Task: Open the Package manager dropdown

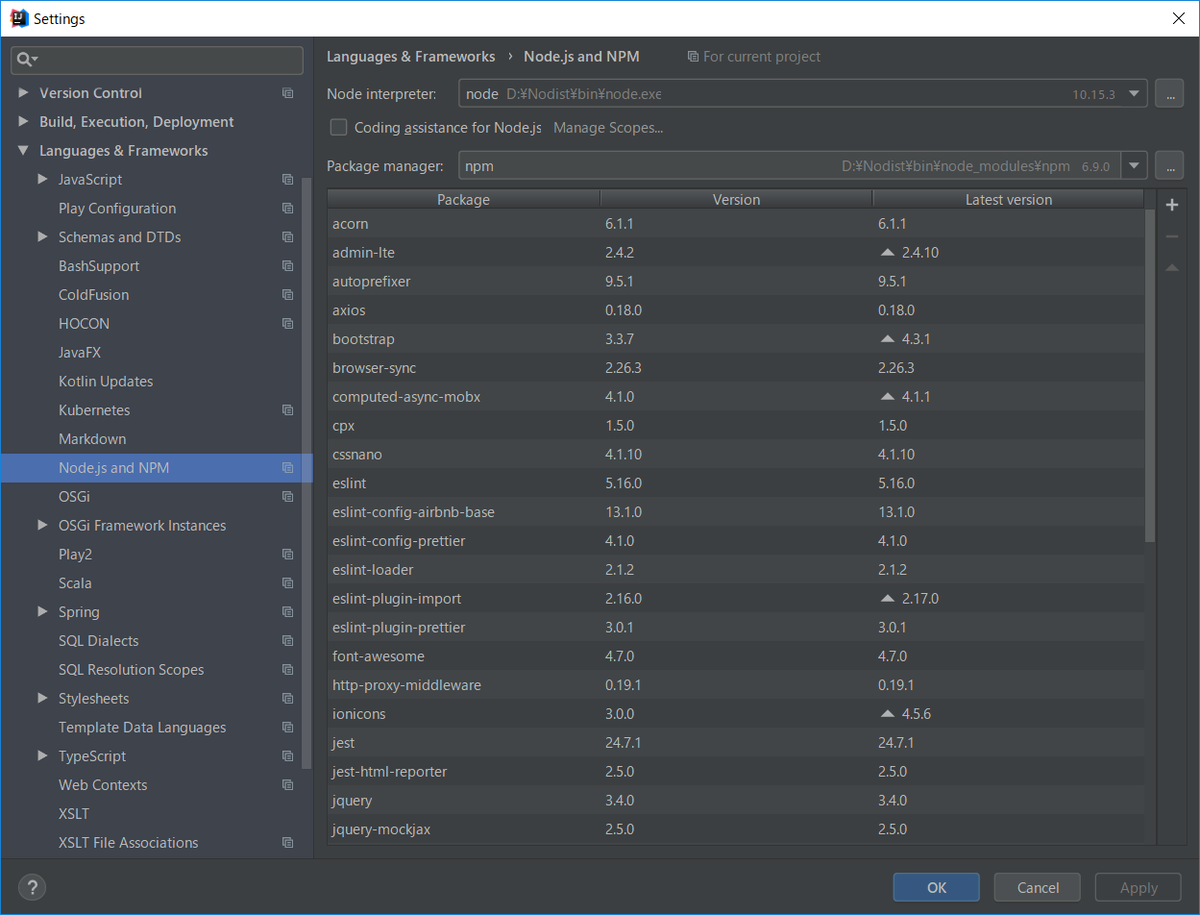Action: point(1134,166)
